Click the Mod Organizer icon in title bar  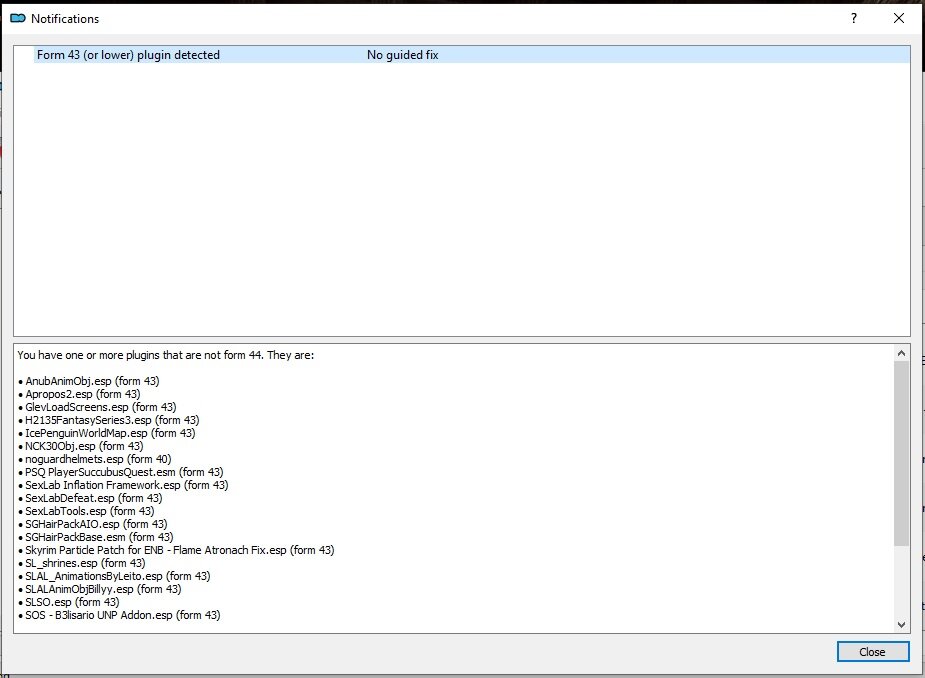(x=18, y=18)
